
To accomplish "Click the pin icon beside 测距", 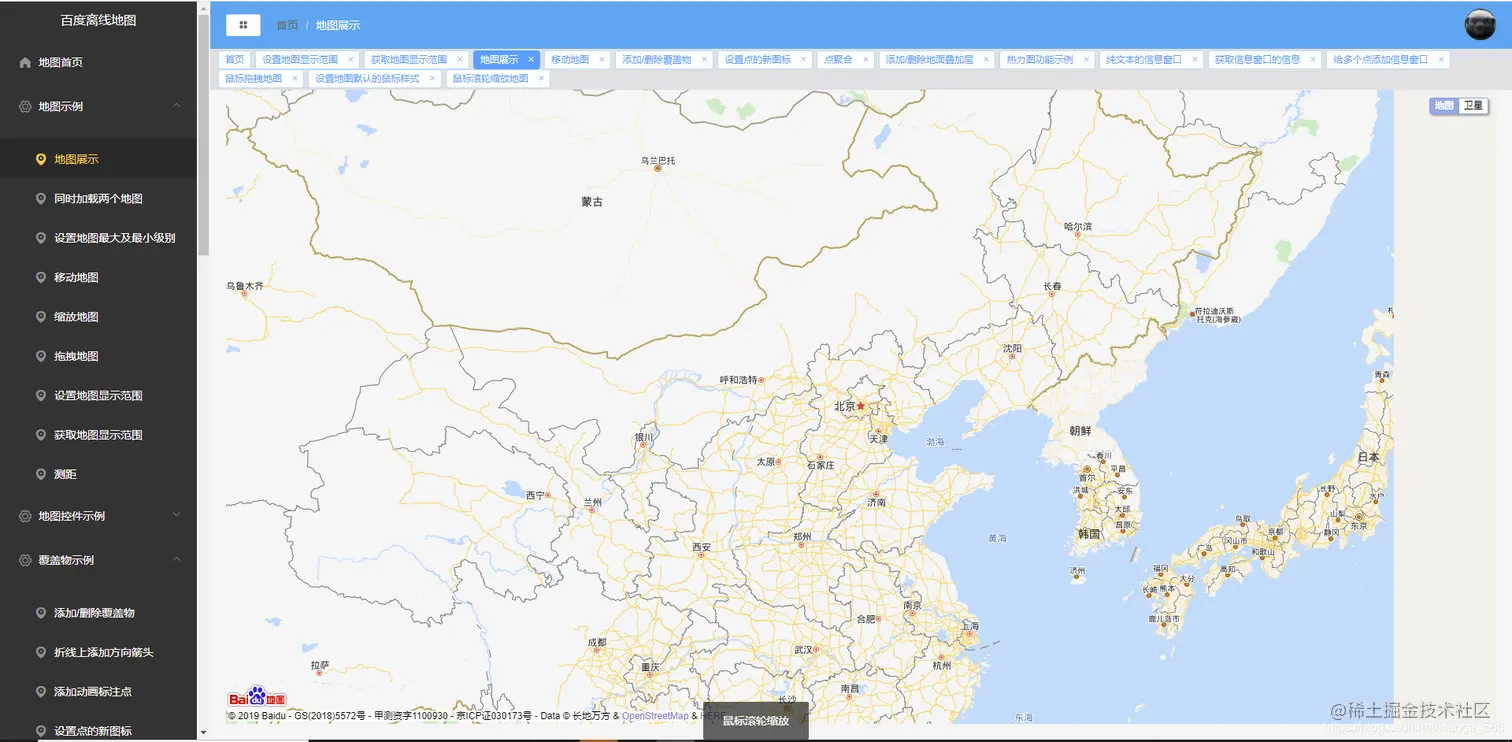I will (x=41, y=474).
